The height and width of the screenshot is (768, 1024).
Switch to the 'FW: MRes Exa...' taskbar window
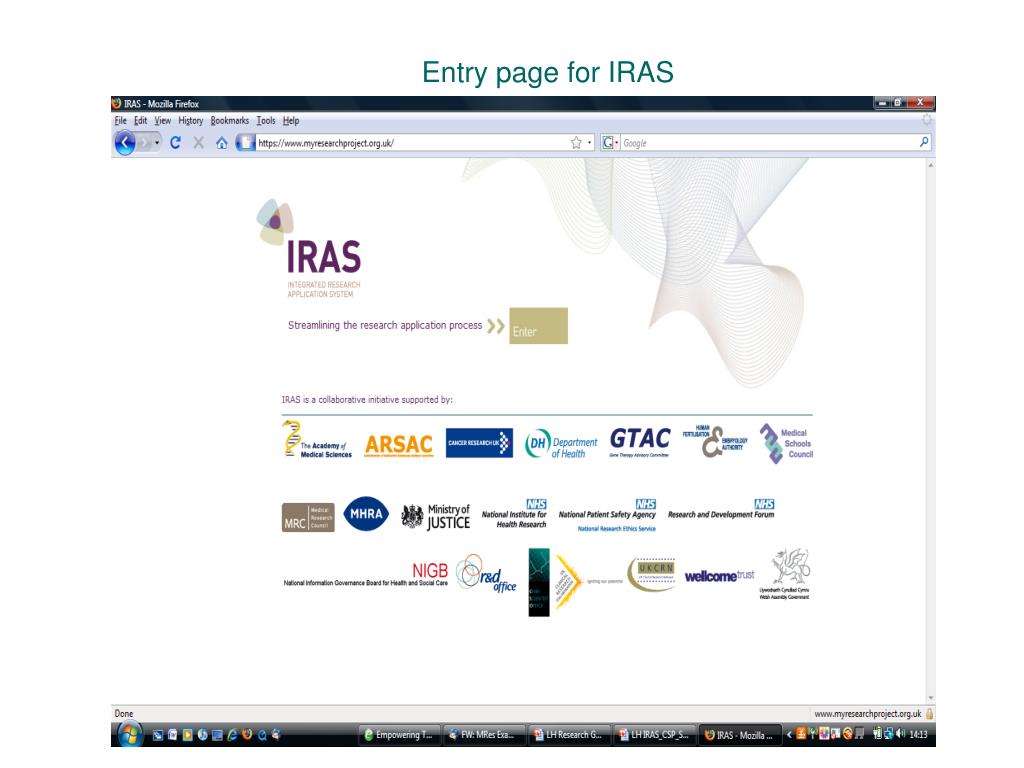[x=483, y=735]
